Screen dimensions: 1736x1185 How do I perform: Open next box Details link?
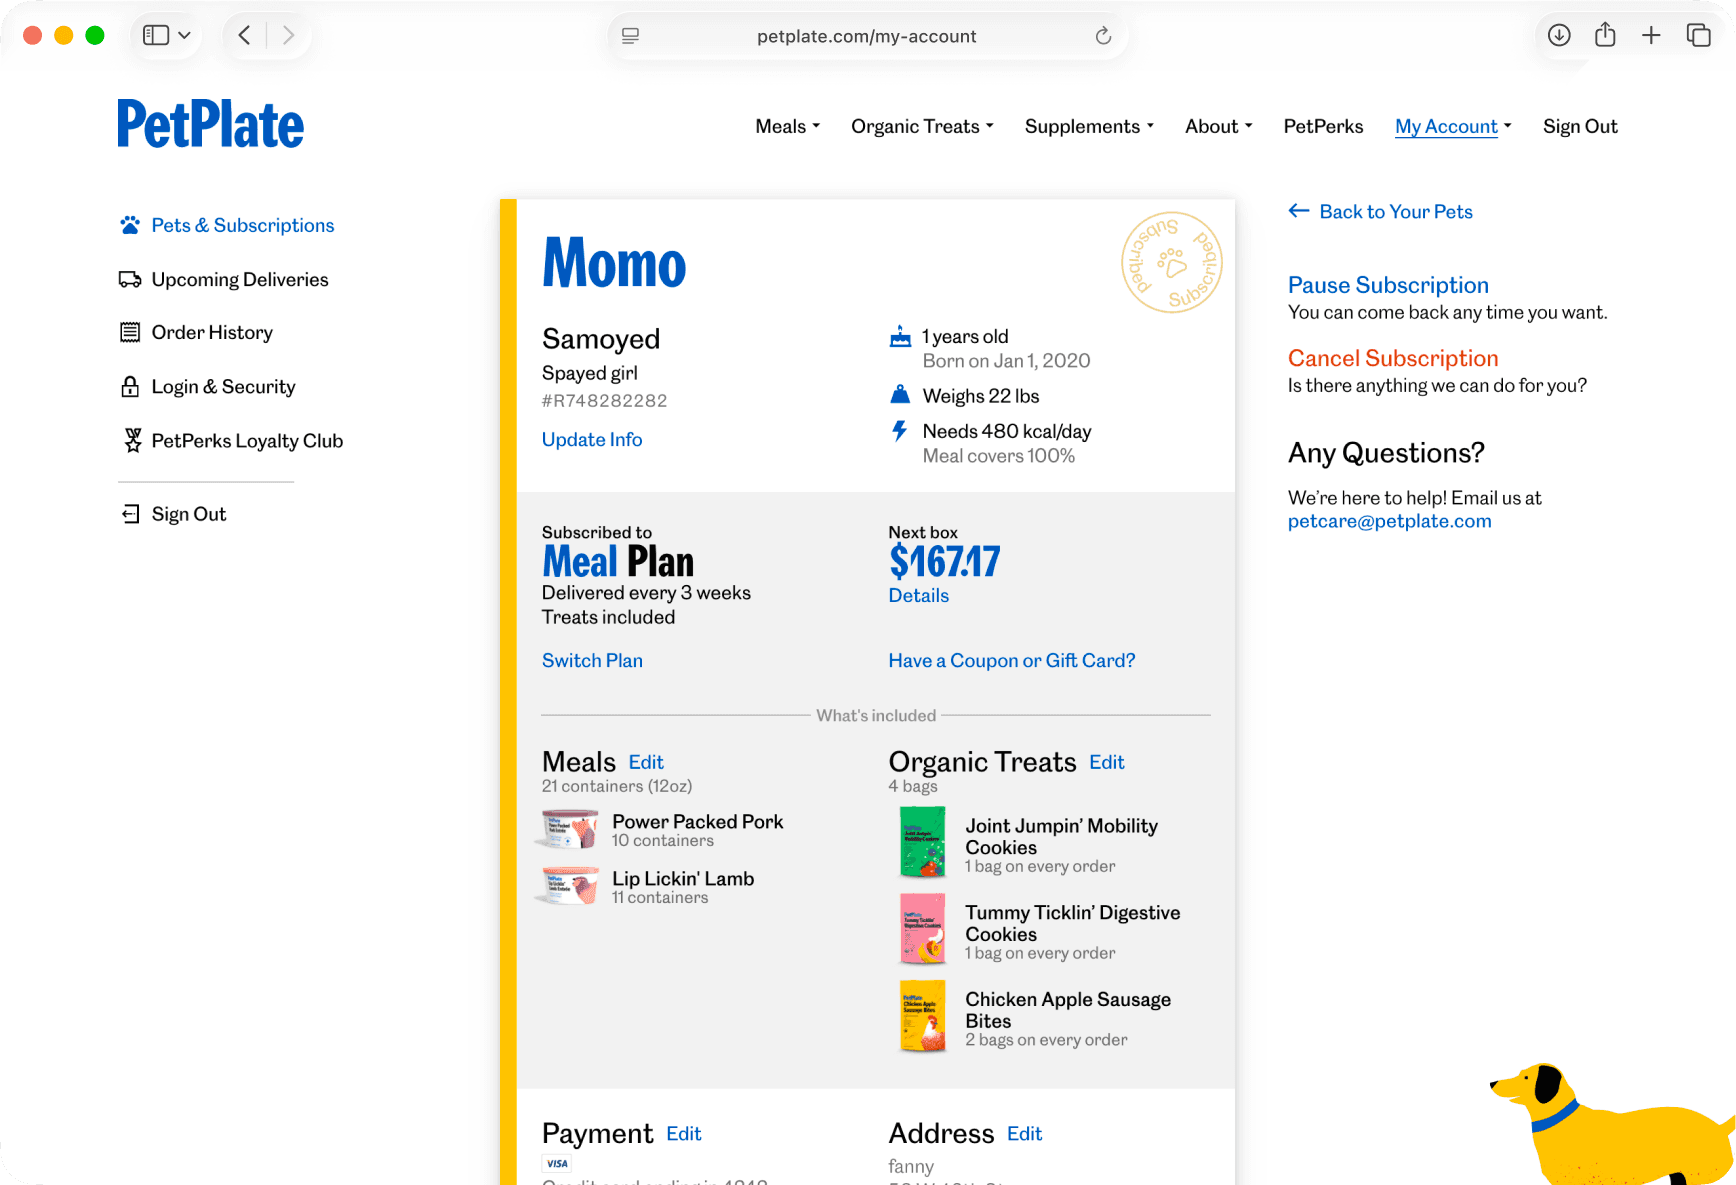(x=918, y=595)
